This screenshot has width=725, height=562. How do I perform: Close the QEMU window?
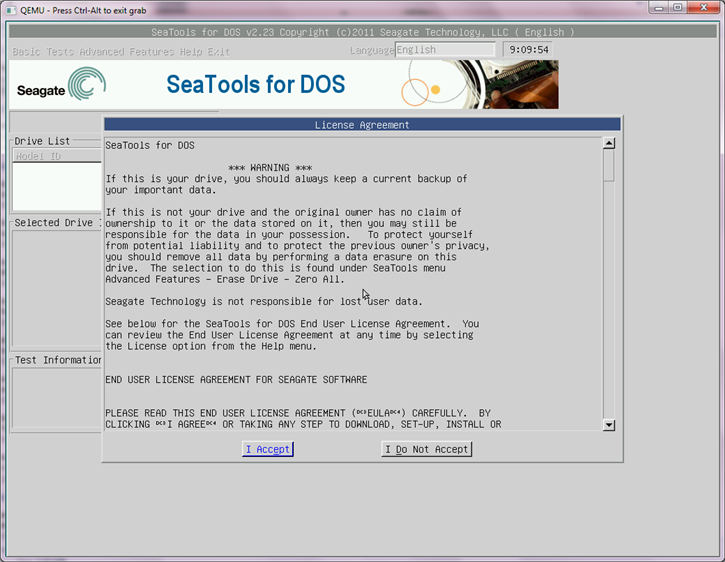coord(704,8)
